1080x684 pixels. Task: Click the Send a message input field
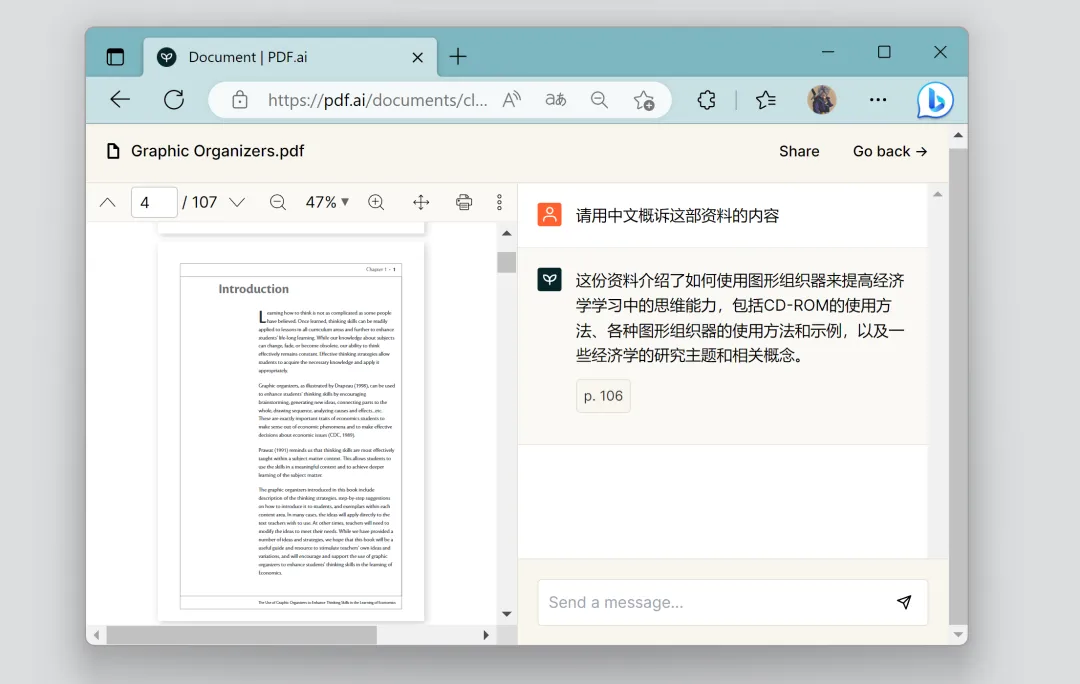(x=700, y=602)
